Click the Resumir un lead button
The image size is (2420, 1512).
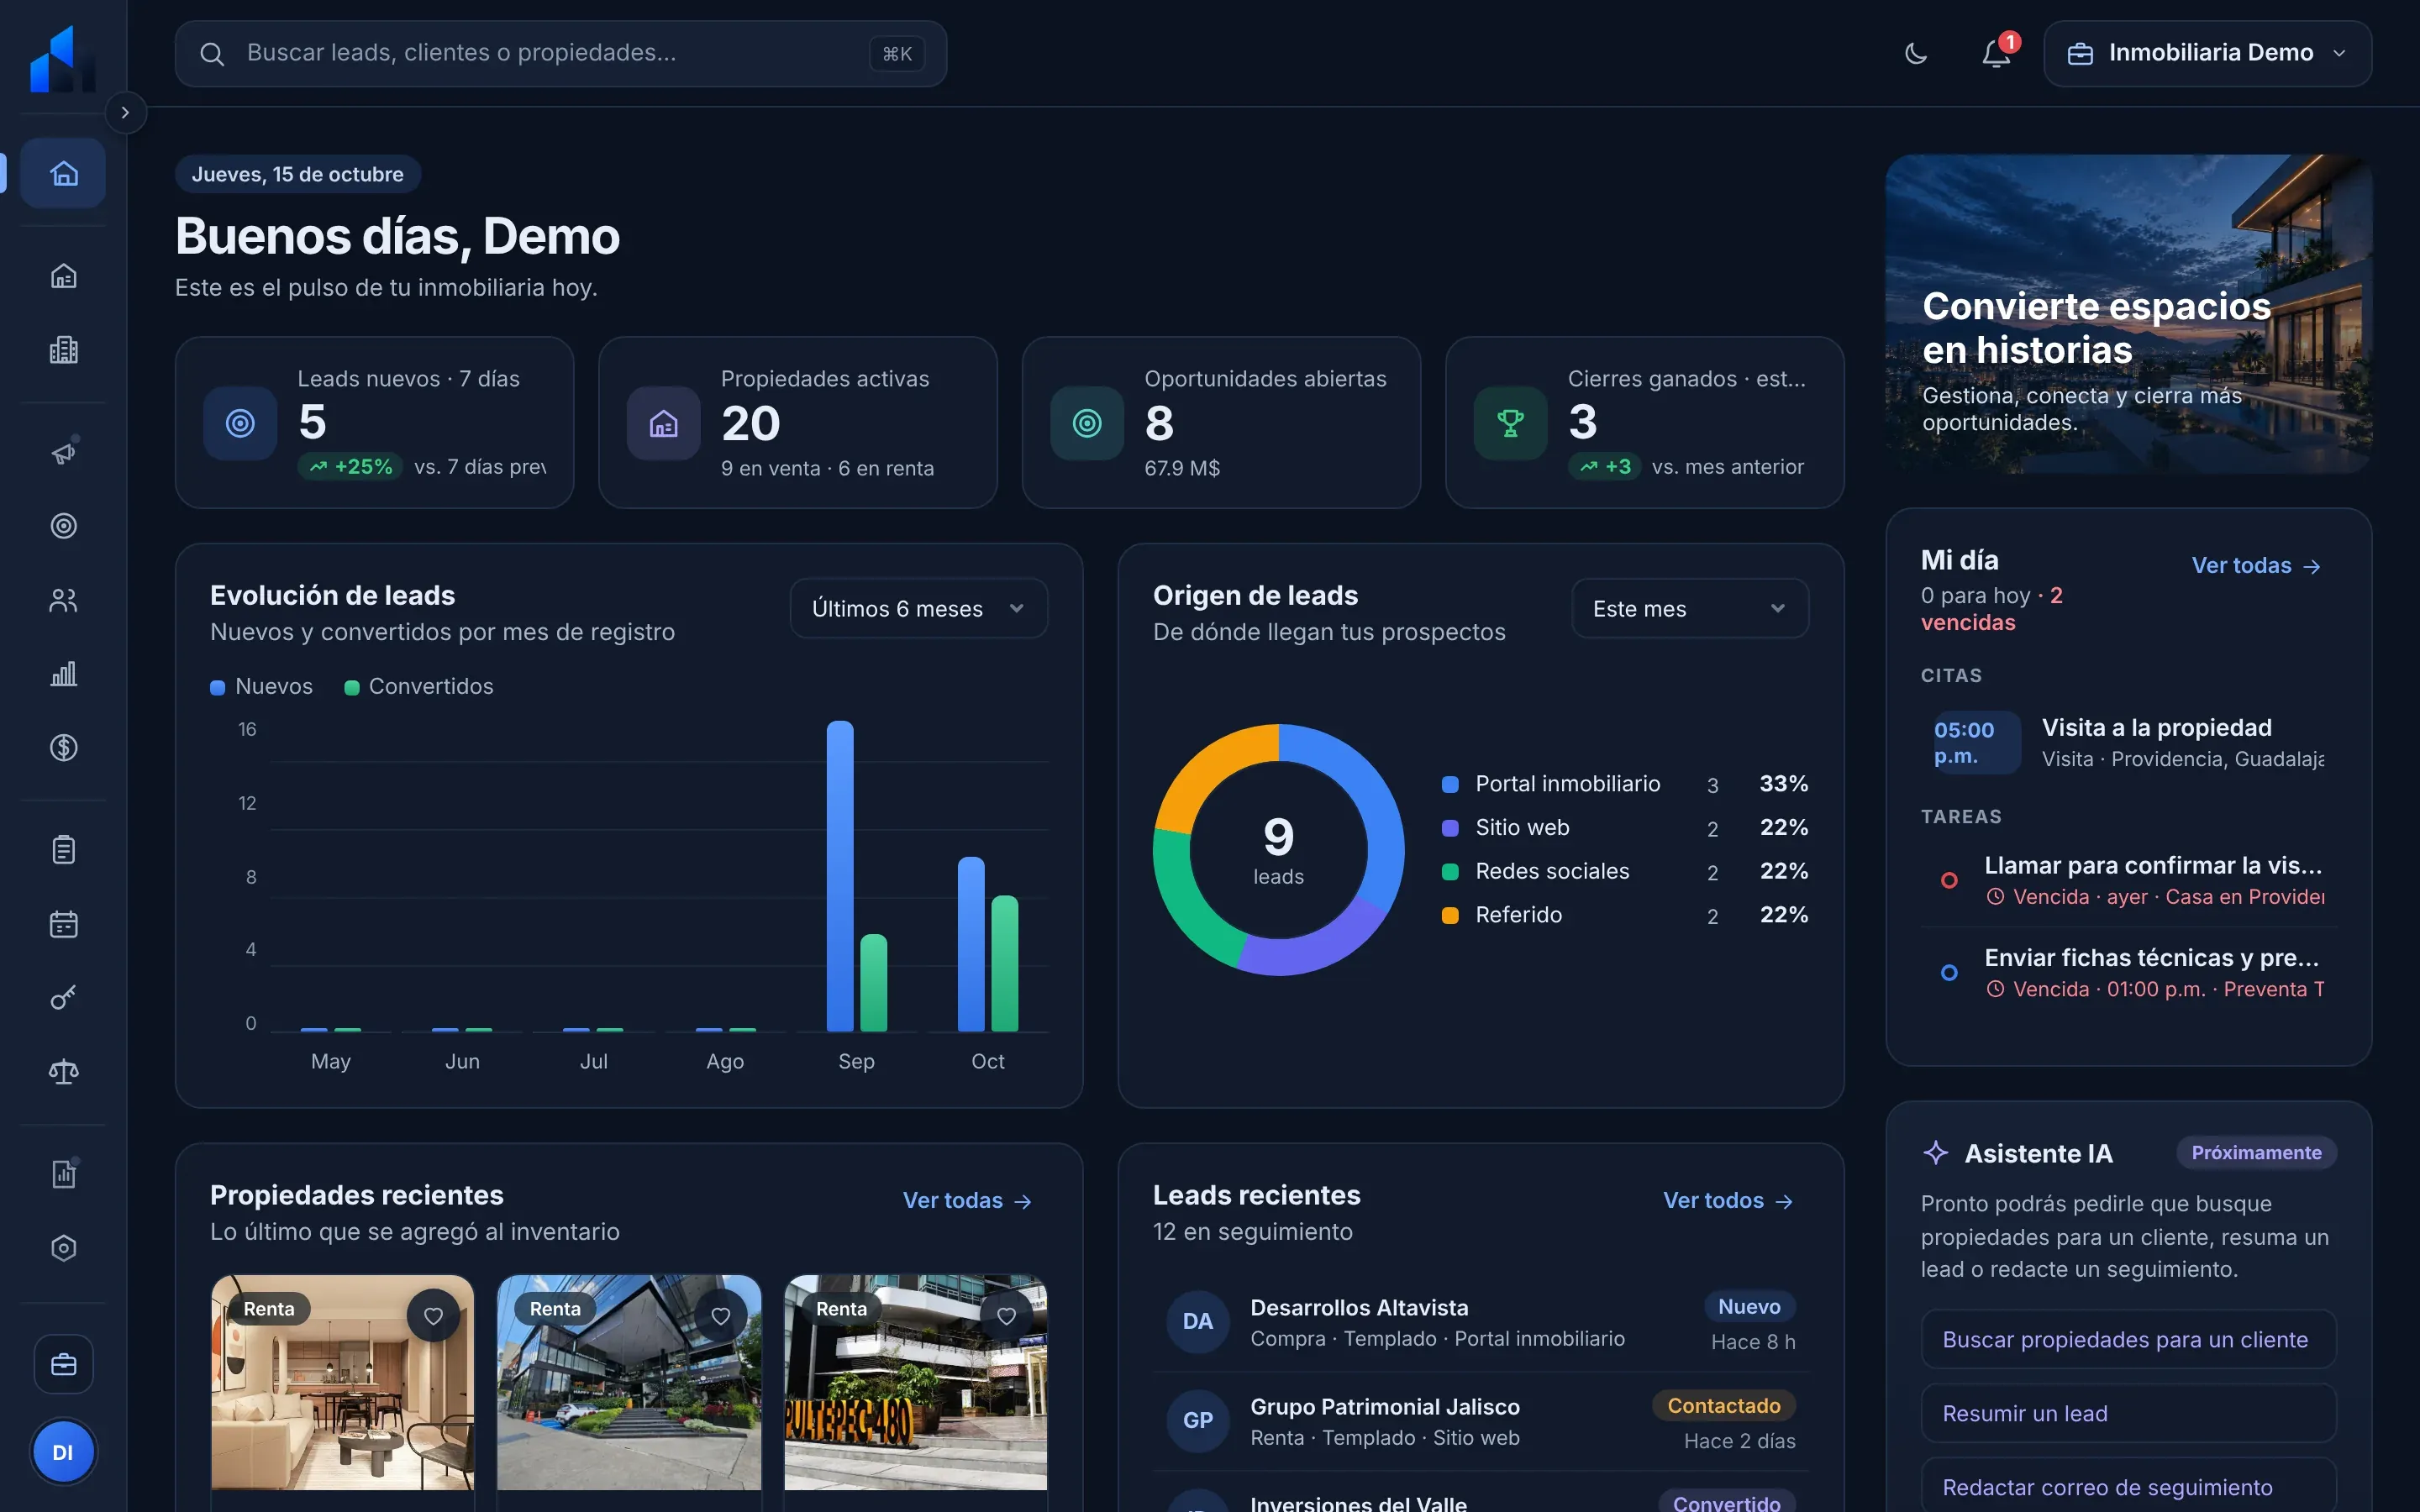coord(2128,1413)
